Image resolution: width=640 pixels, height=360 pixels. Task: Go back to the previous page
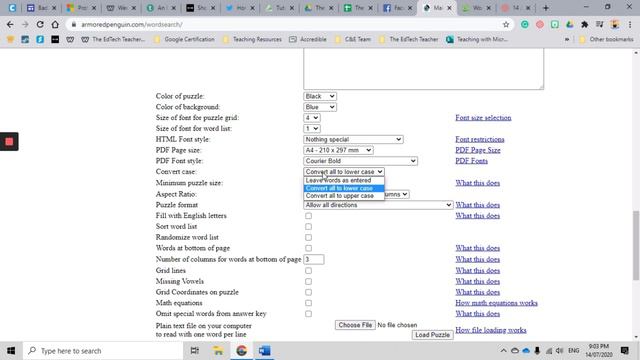click(10, 24)
